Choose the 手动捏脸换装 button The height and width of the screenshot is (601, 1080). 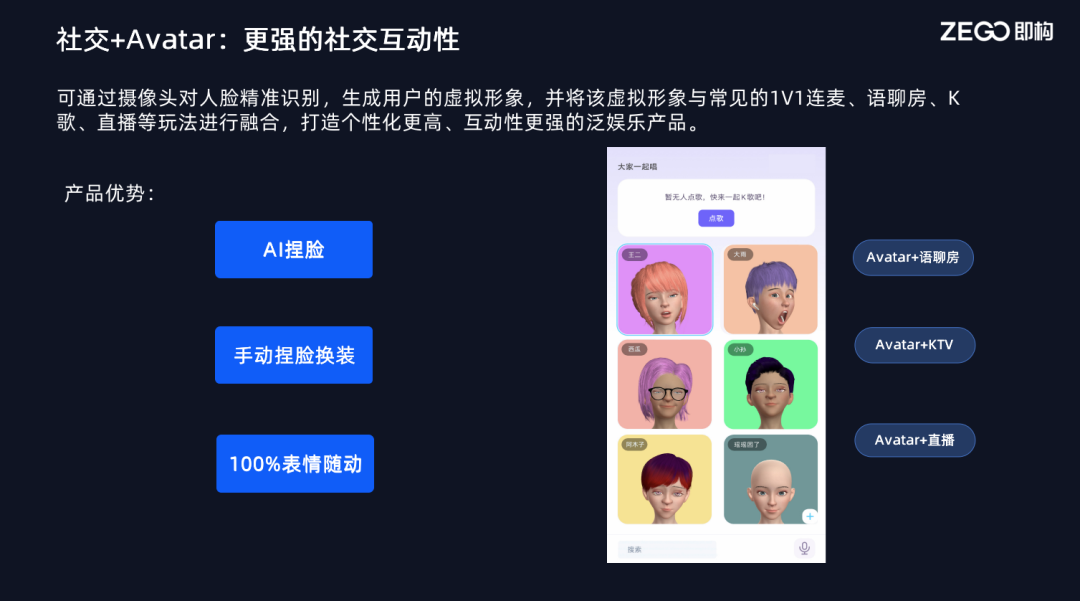coord(293,355)
